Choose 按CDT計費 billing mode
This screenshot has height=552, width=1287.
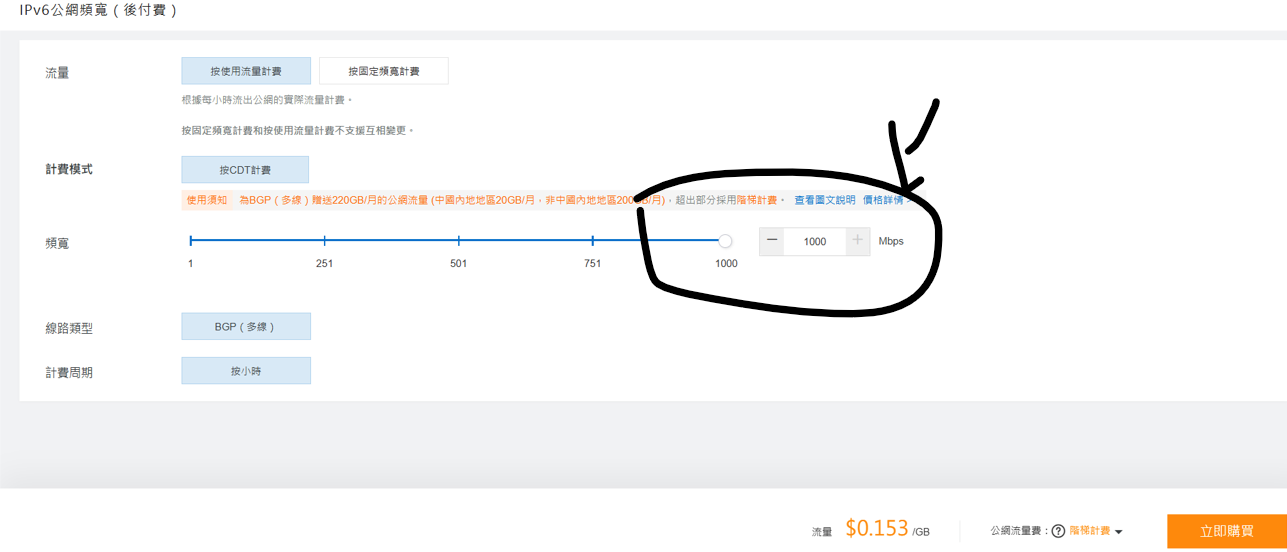[245, 170]
